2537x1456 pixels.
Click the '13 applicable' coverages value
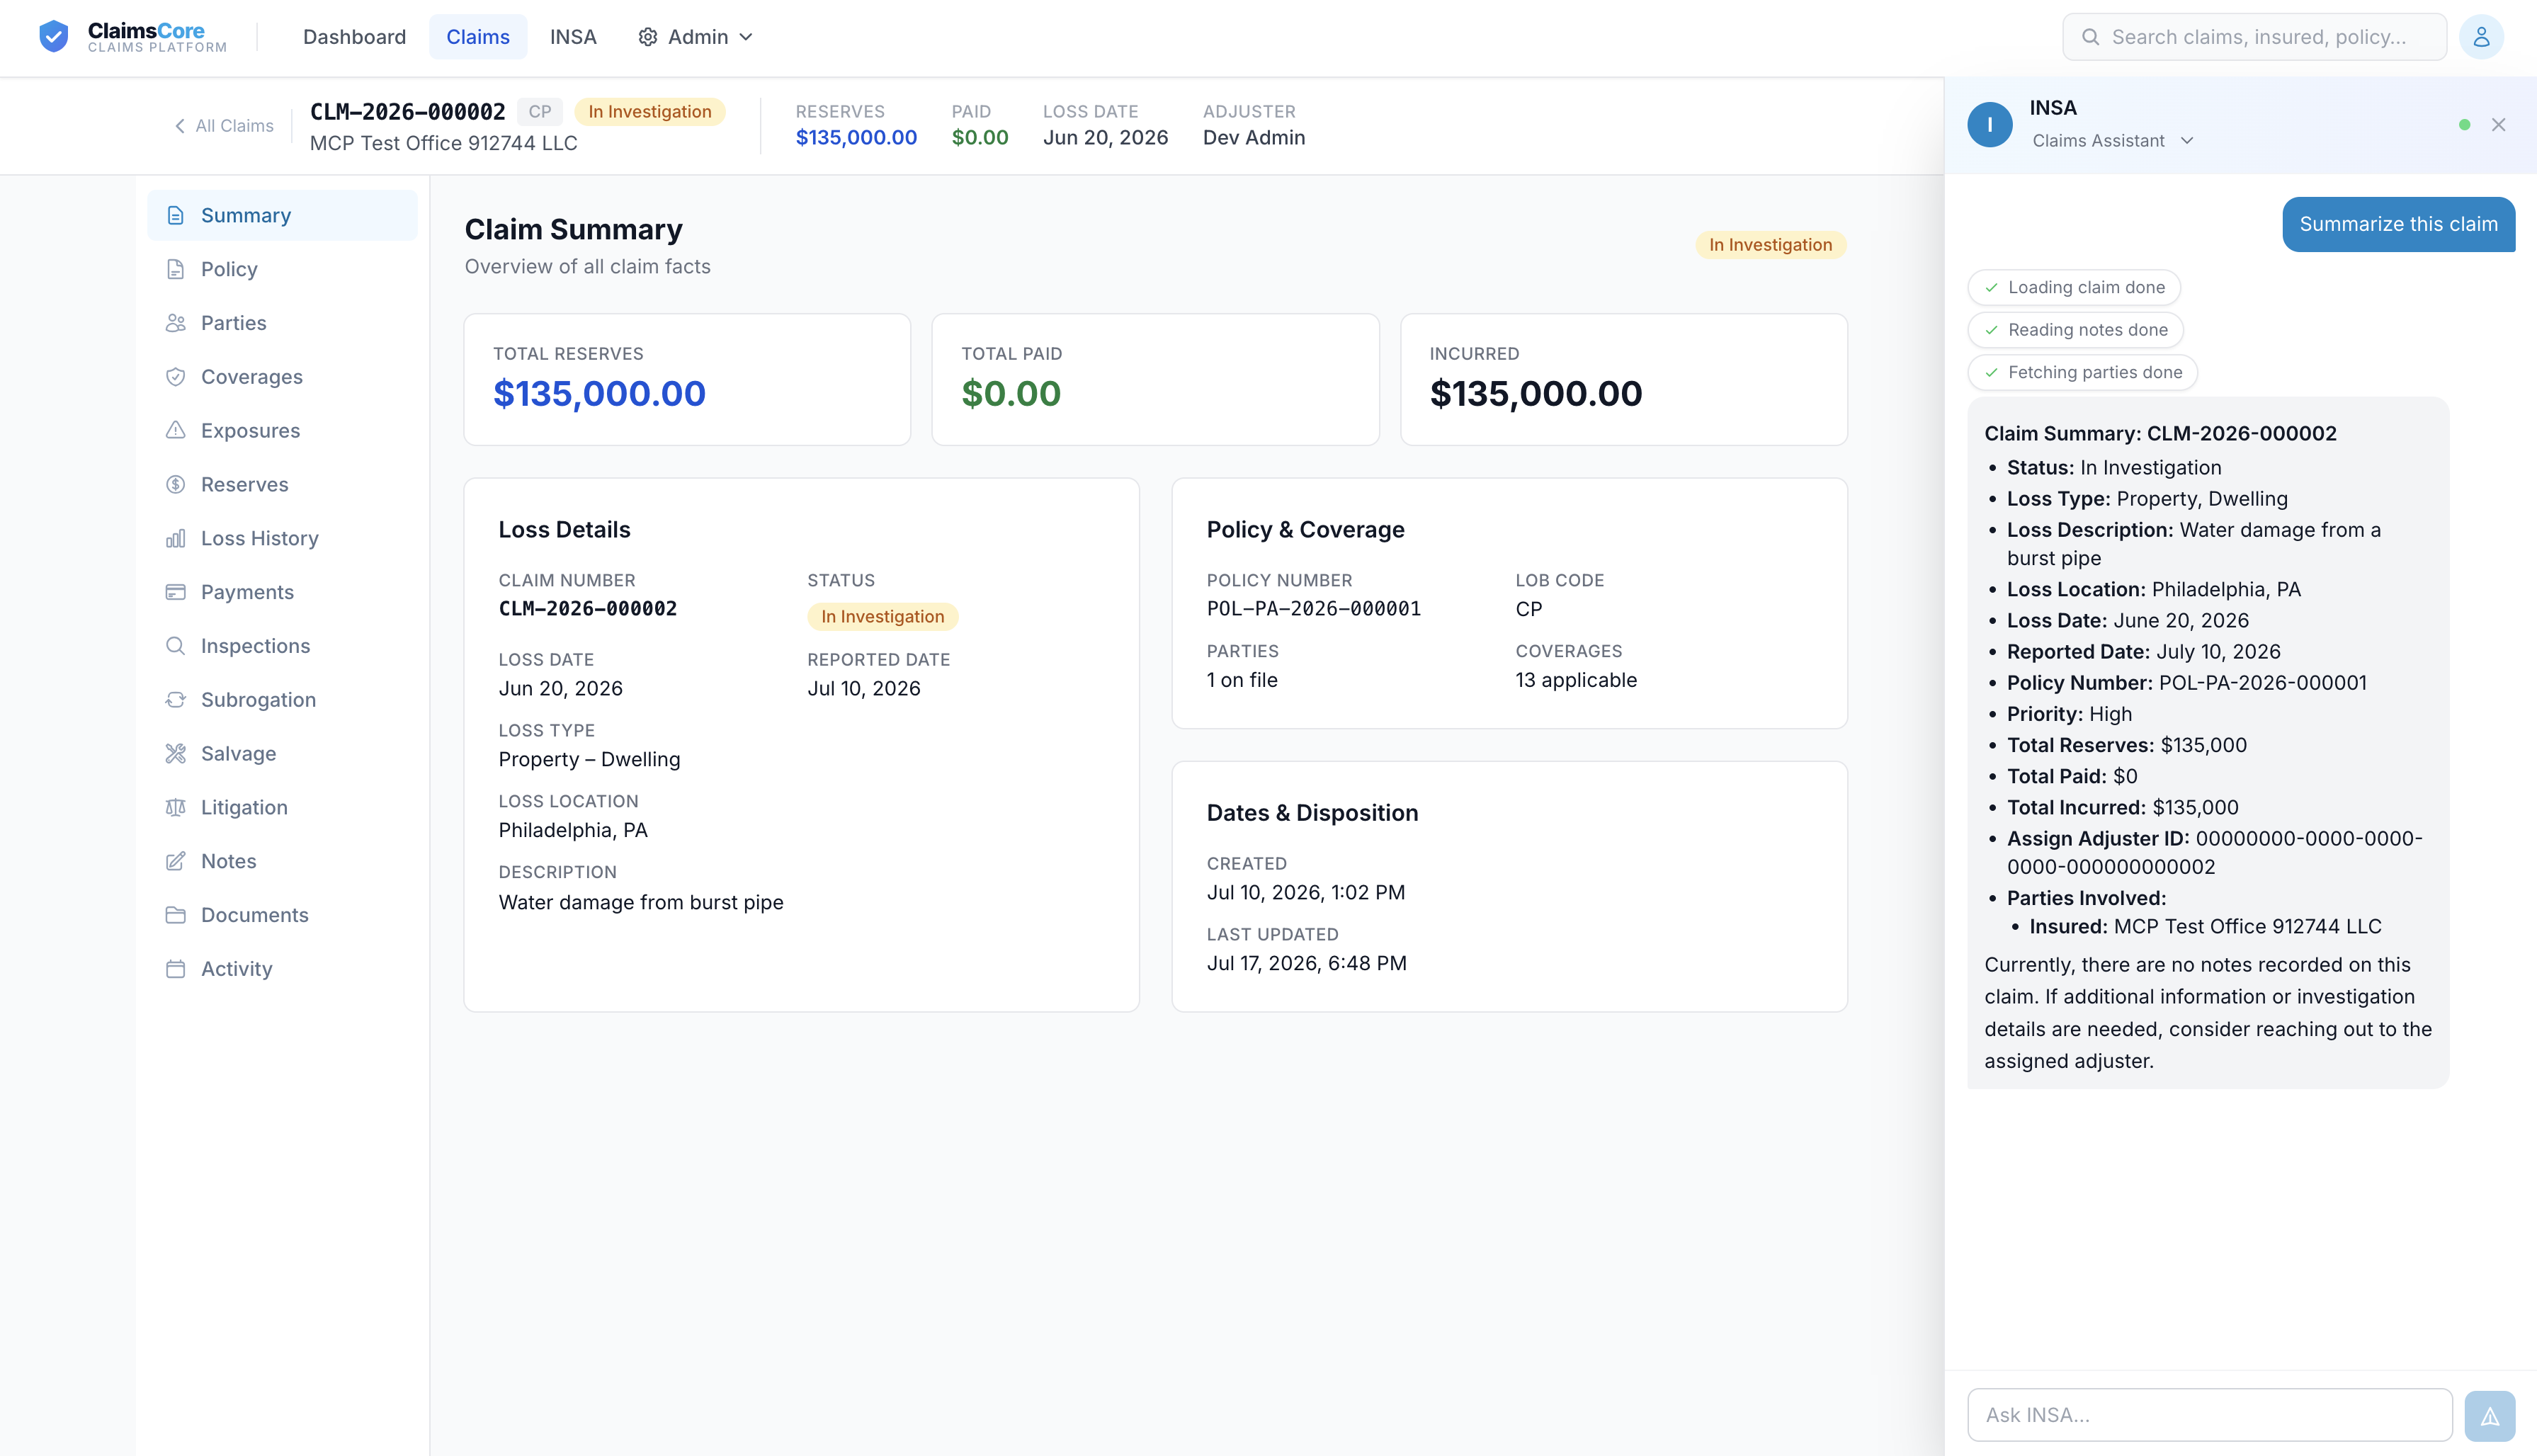(x=1576, y=680)
